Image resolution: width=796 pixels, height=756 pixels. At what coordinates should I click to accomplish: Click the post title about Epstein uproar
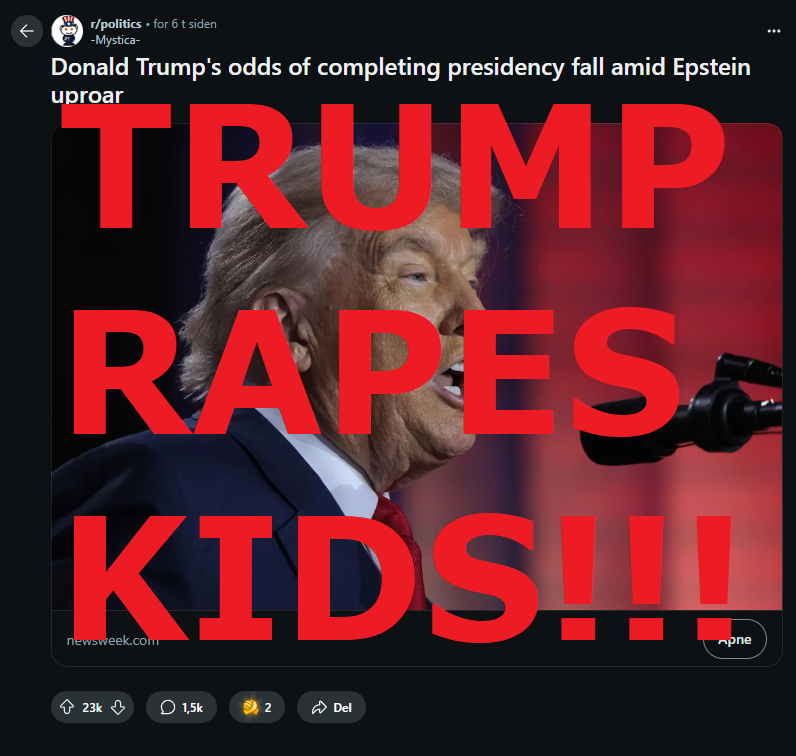(401, 80)
